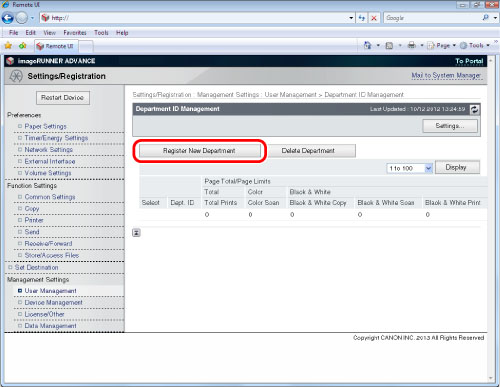The width and height of the screenshot is (500, 387).
Task: Click the Settings/Registration gear icon
Action: click(x=16, y=76)
